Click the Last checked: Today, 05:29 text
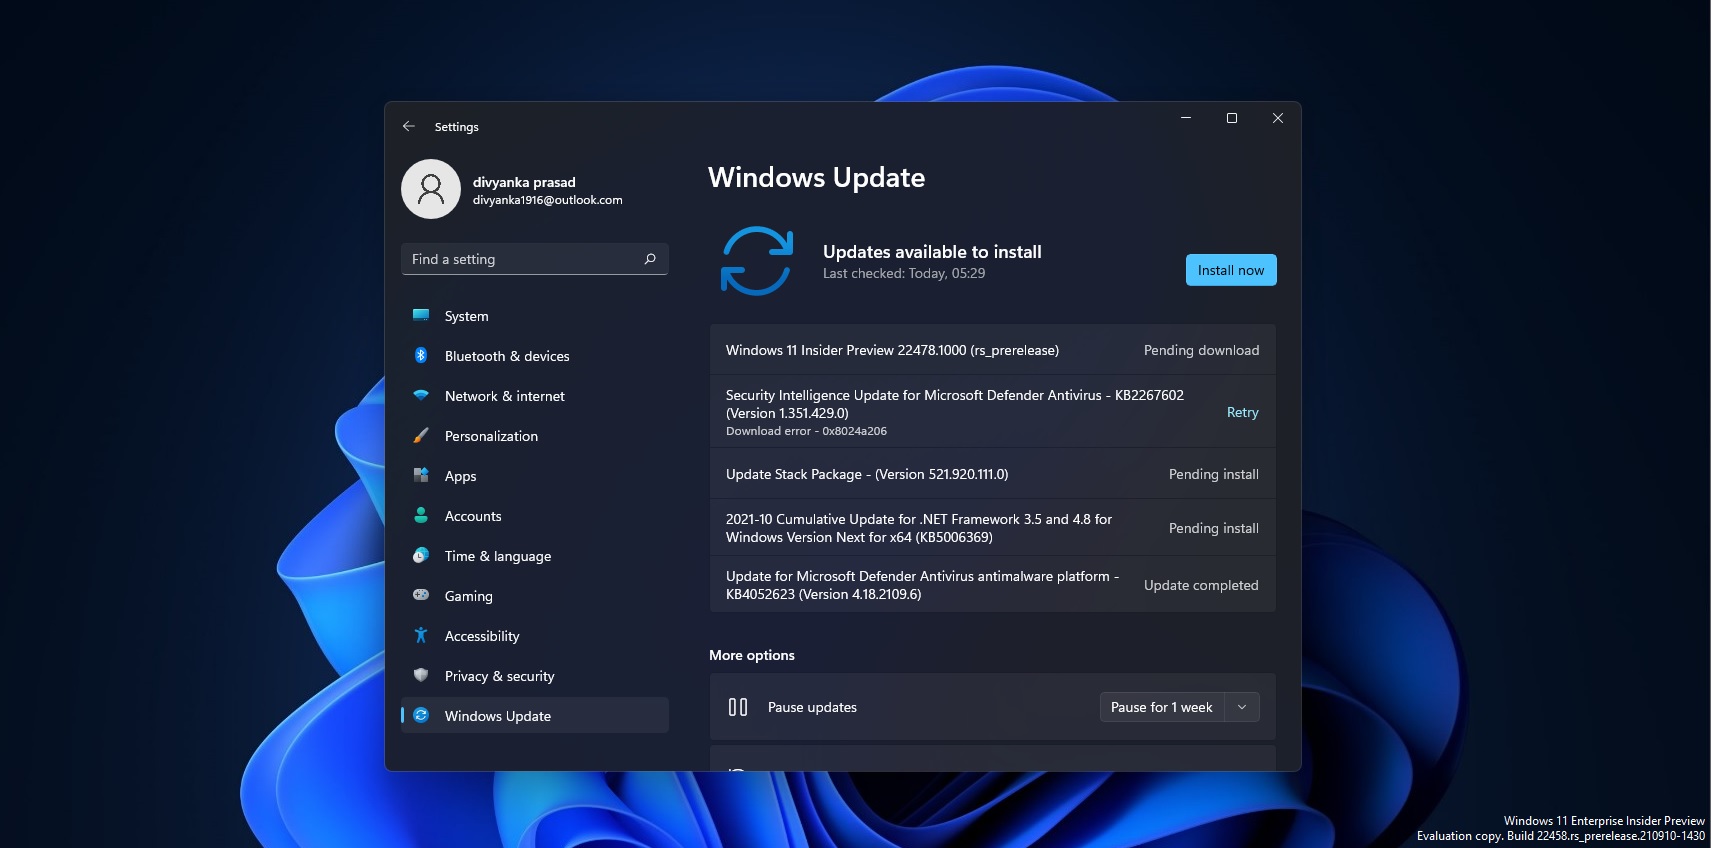Screen dimensions: 1711x848 point(904,273)
